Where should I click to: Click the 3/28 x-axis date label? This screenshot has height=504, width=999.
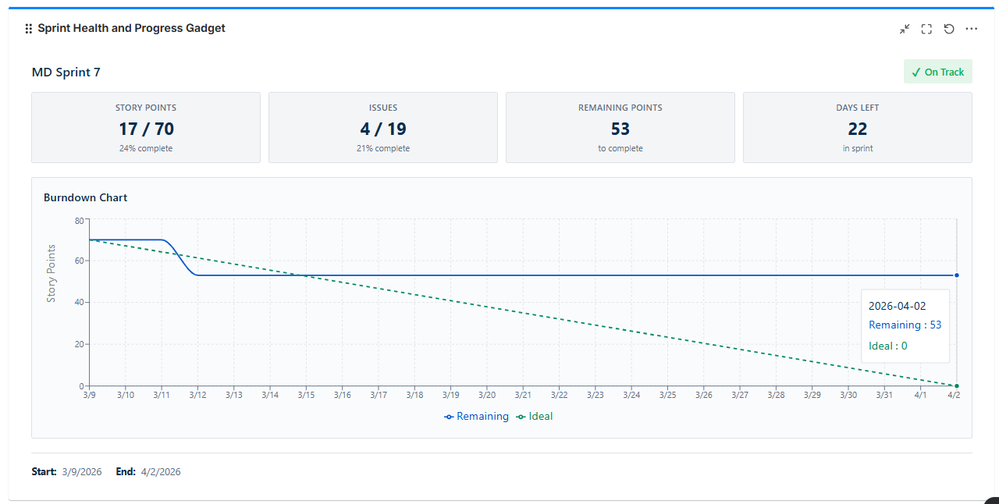776,395
